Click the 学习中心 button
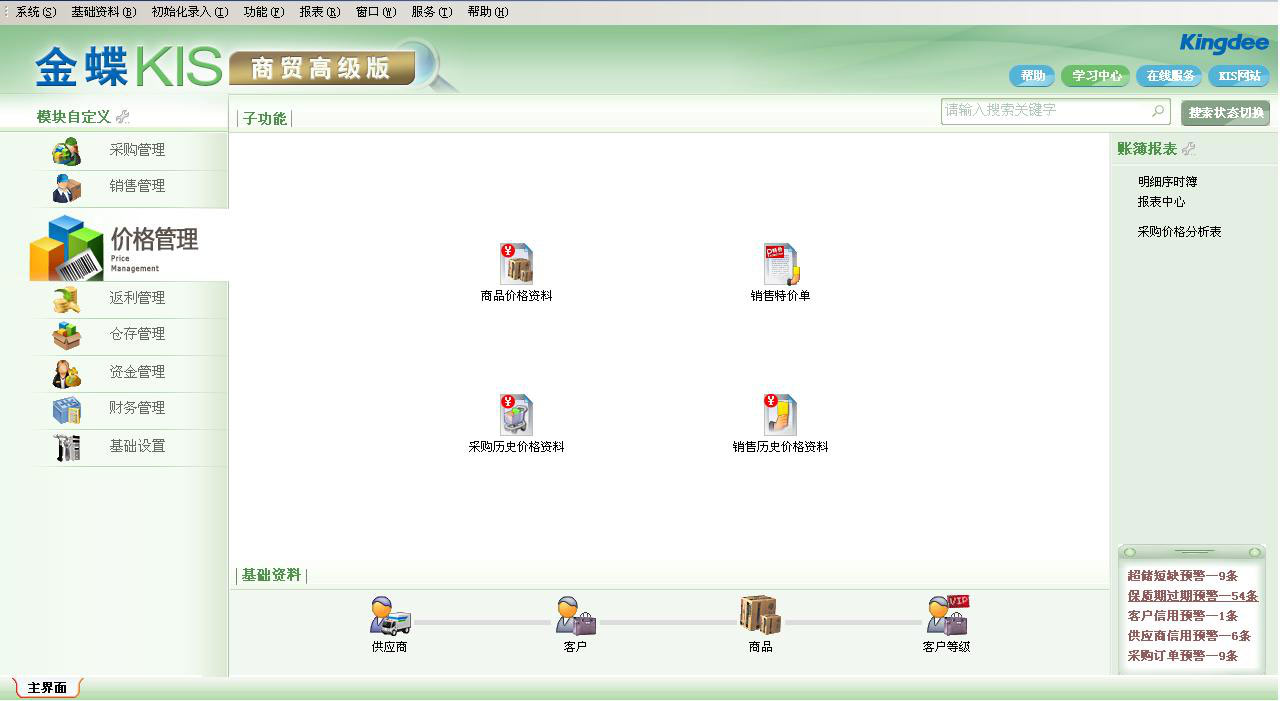This screenshot has height=701, width=1280. pos(1096,76)
